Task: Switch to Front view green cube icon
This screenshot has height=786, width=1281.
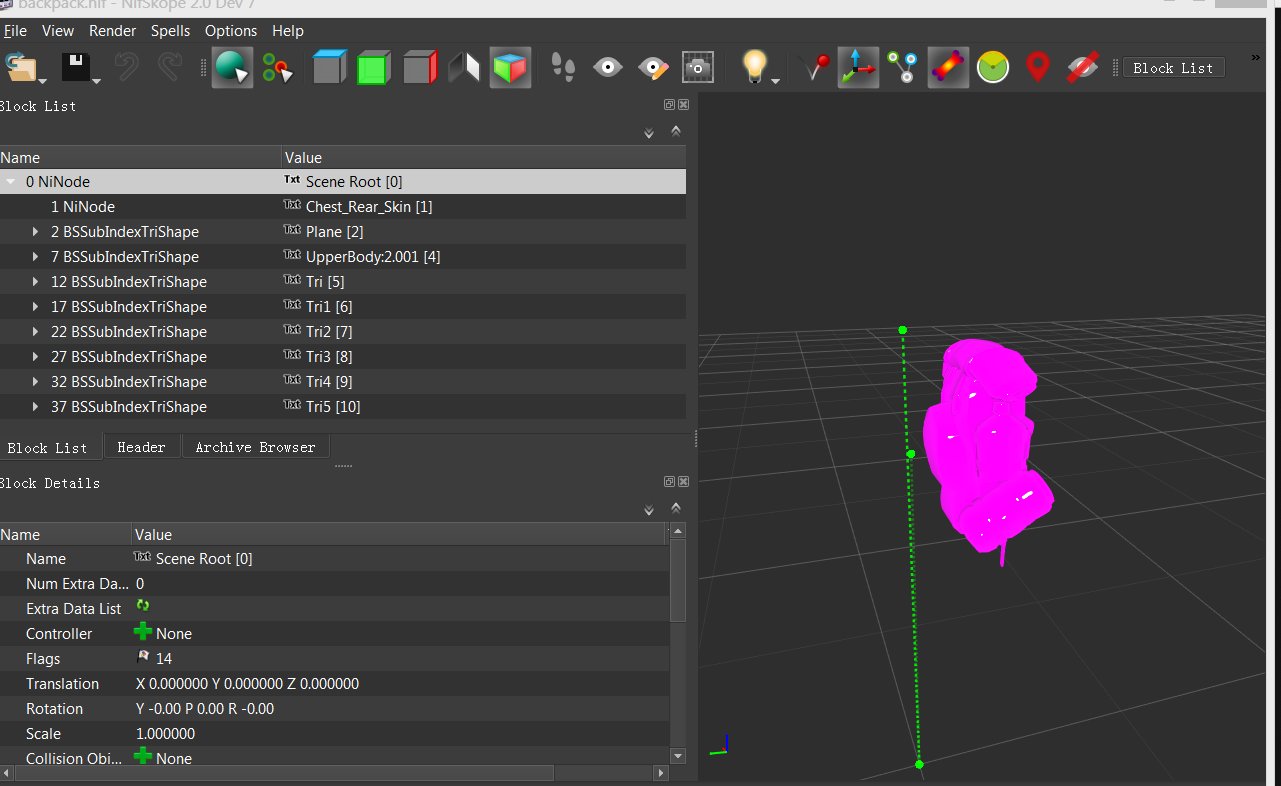Action: point(374,68)
